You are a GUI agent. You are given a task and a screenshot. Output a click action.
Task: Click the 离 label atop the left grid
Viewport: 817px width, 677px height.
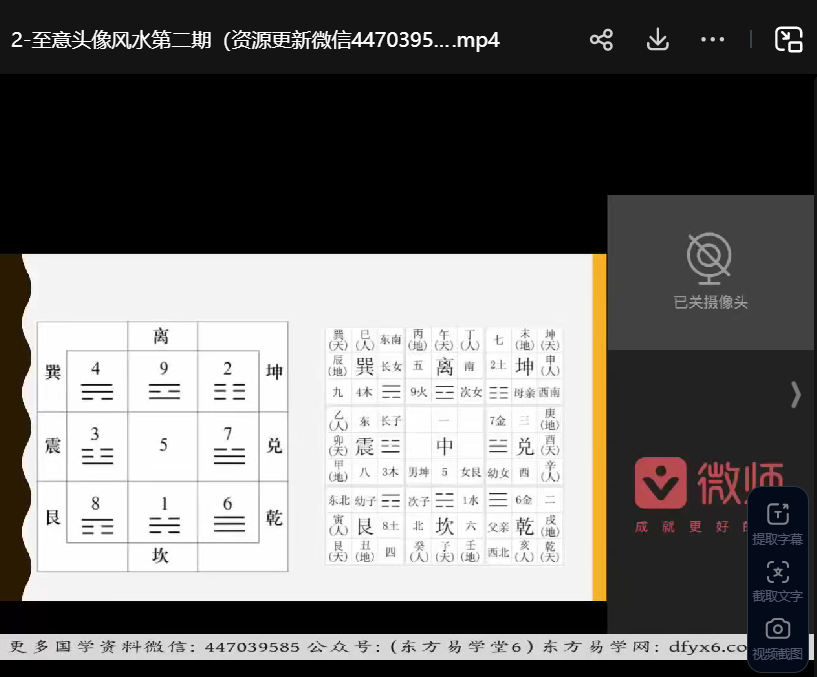[x=161, y=336]
